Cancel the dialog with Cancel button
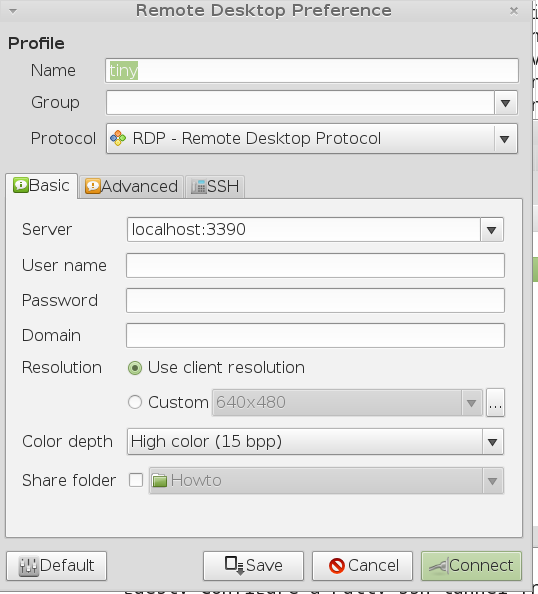The height and width of the screenshot is (594, 538). tap(362, 566)
